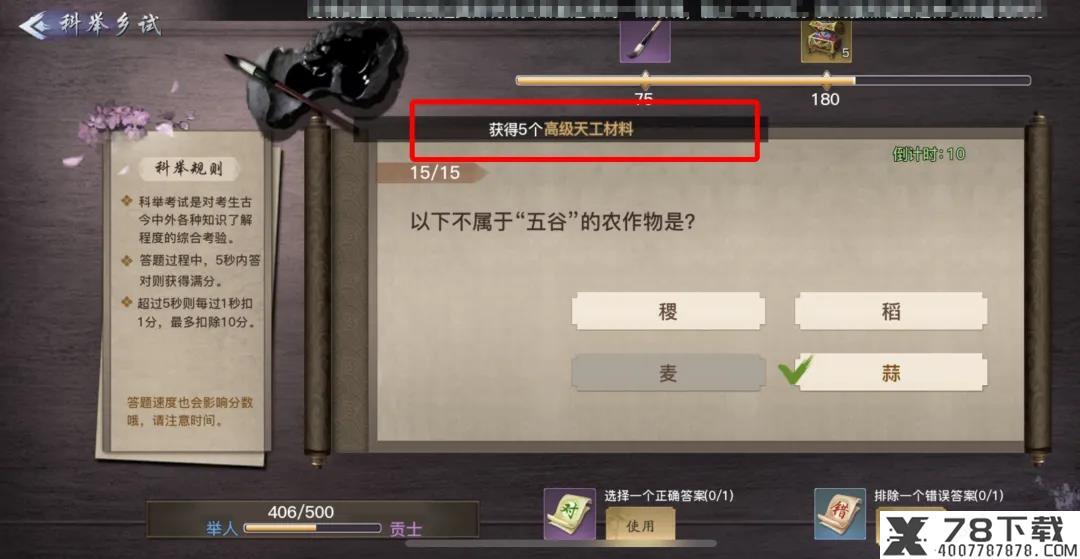Viewport: 1080px width, 559px height.
Task: Click the 对 scroll item icon
Action: [570, 514]
